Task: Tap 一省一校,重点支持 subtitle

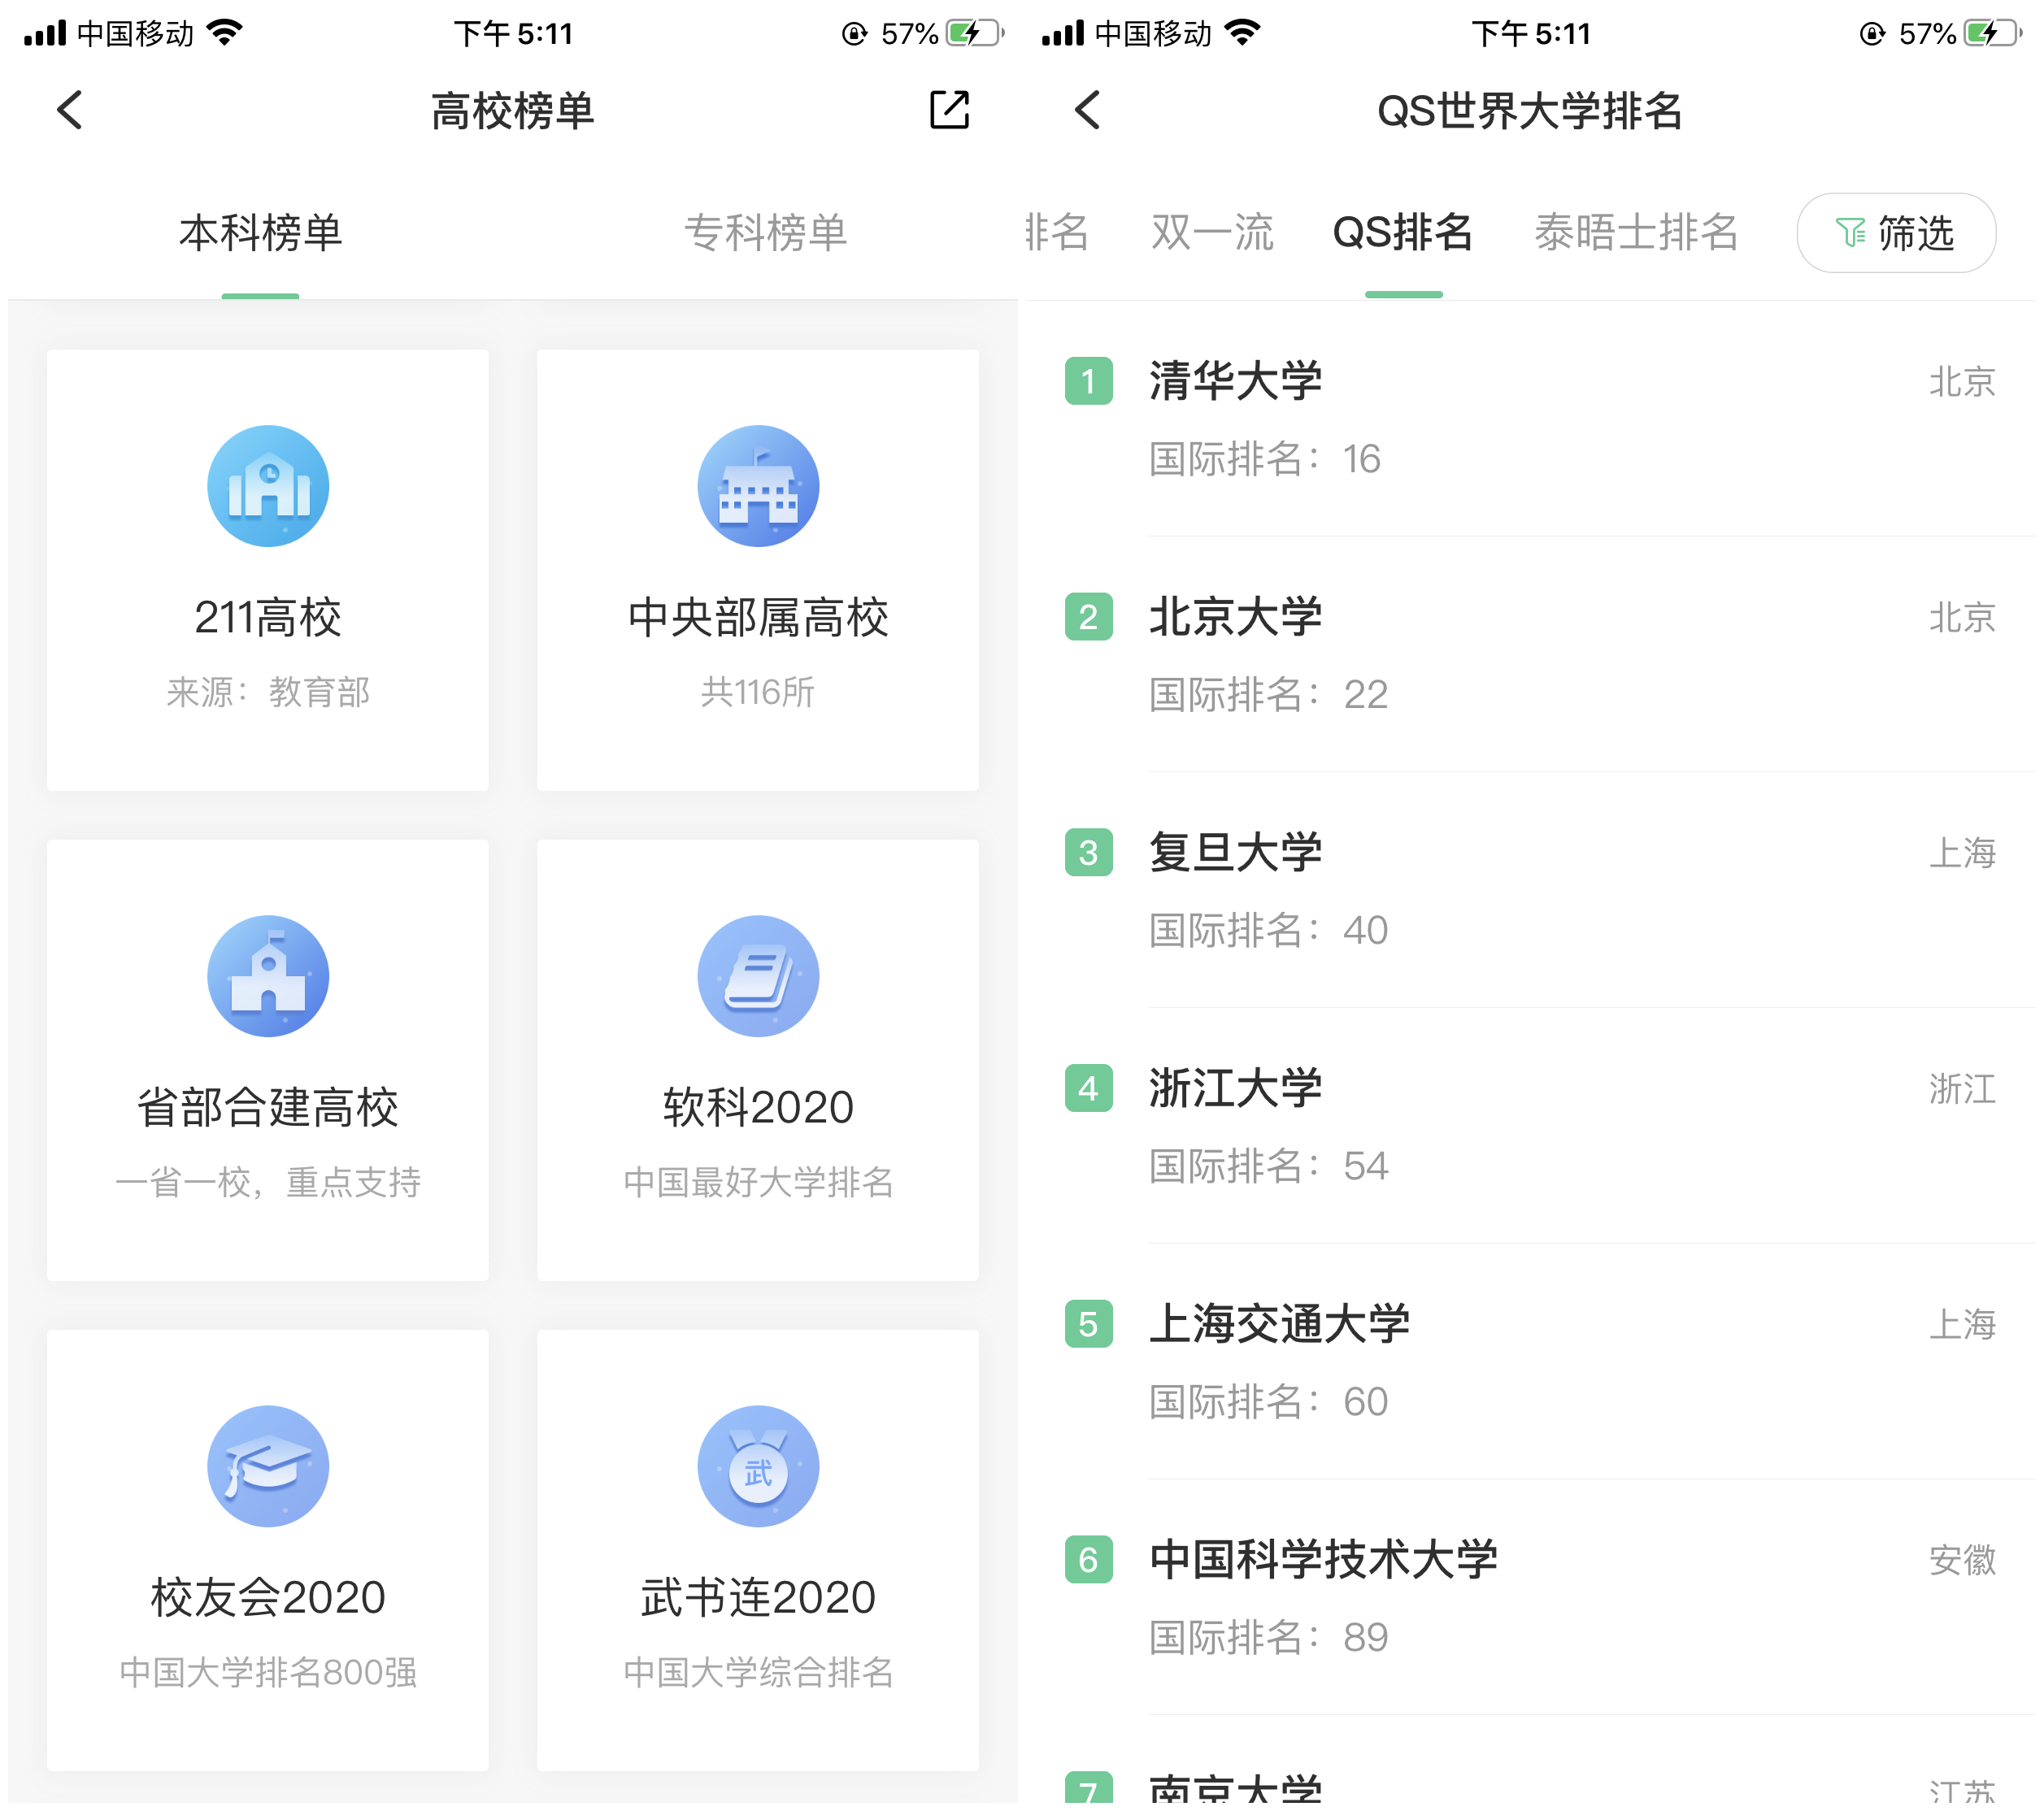Action: (268, 1182)
